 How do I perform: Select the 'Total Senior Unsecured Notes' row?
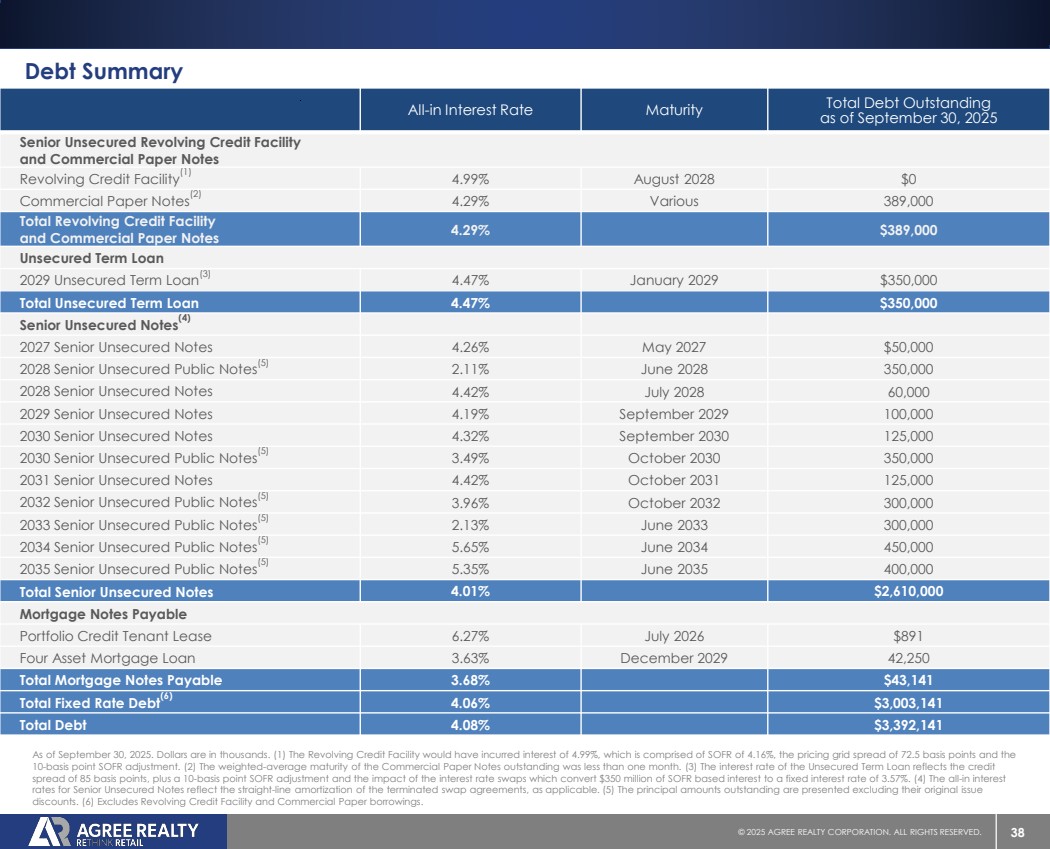[116, 591]
